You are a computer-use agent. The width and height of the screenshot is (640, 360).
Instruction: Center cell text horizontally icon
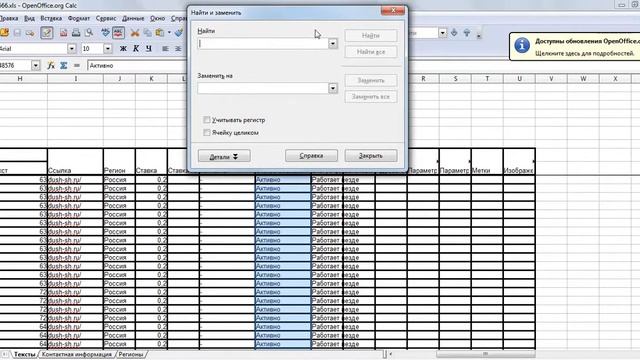178,49
